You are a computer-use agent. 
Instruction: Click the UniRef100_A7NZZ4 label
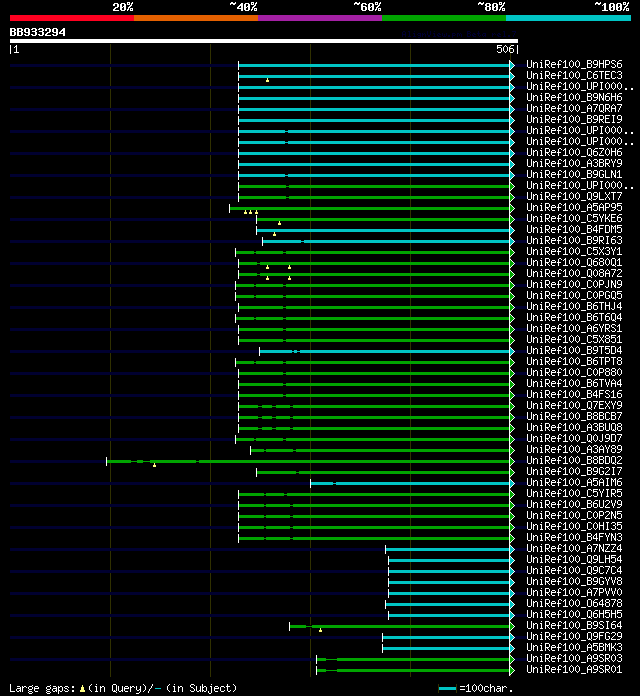pyautogui.click(x=574, y=549)
